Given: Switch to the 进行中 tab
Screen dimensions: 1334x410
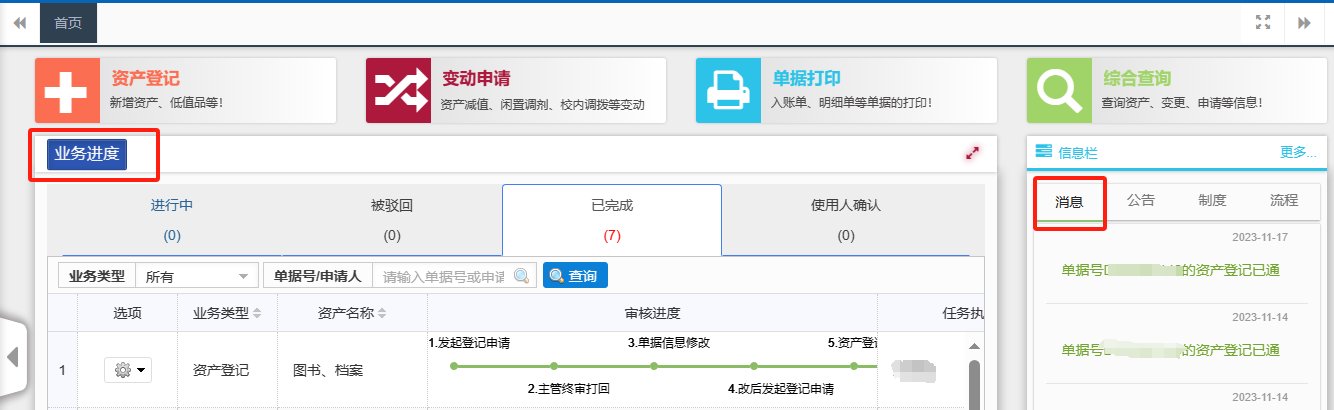Looking at the screenshot, I should pyautogui.click(x=172, y=218).
